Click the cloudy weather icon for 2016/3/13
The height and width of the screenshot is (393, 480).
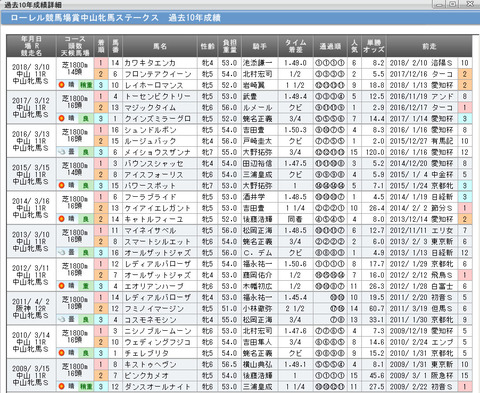[x=61, y=152]
